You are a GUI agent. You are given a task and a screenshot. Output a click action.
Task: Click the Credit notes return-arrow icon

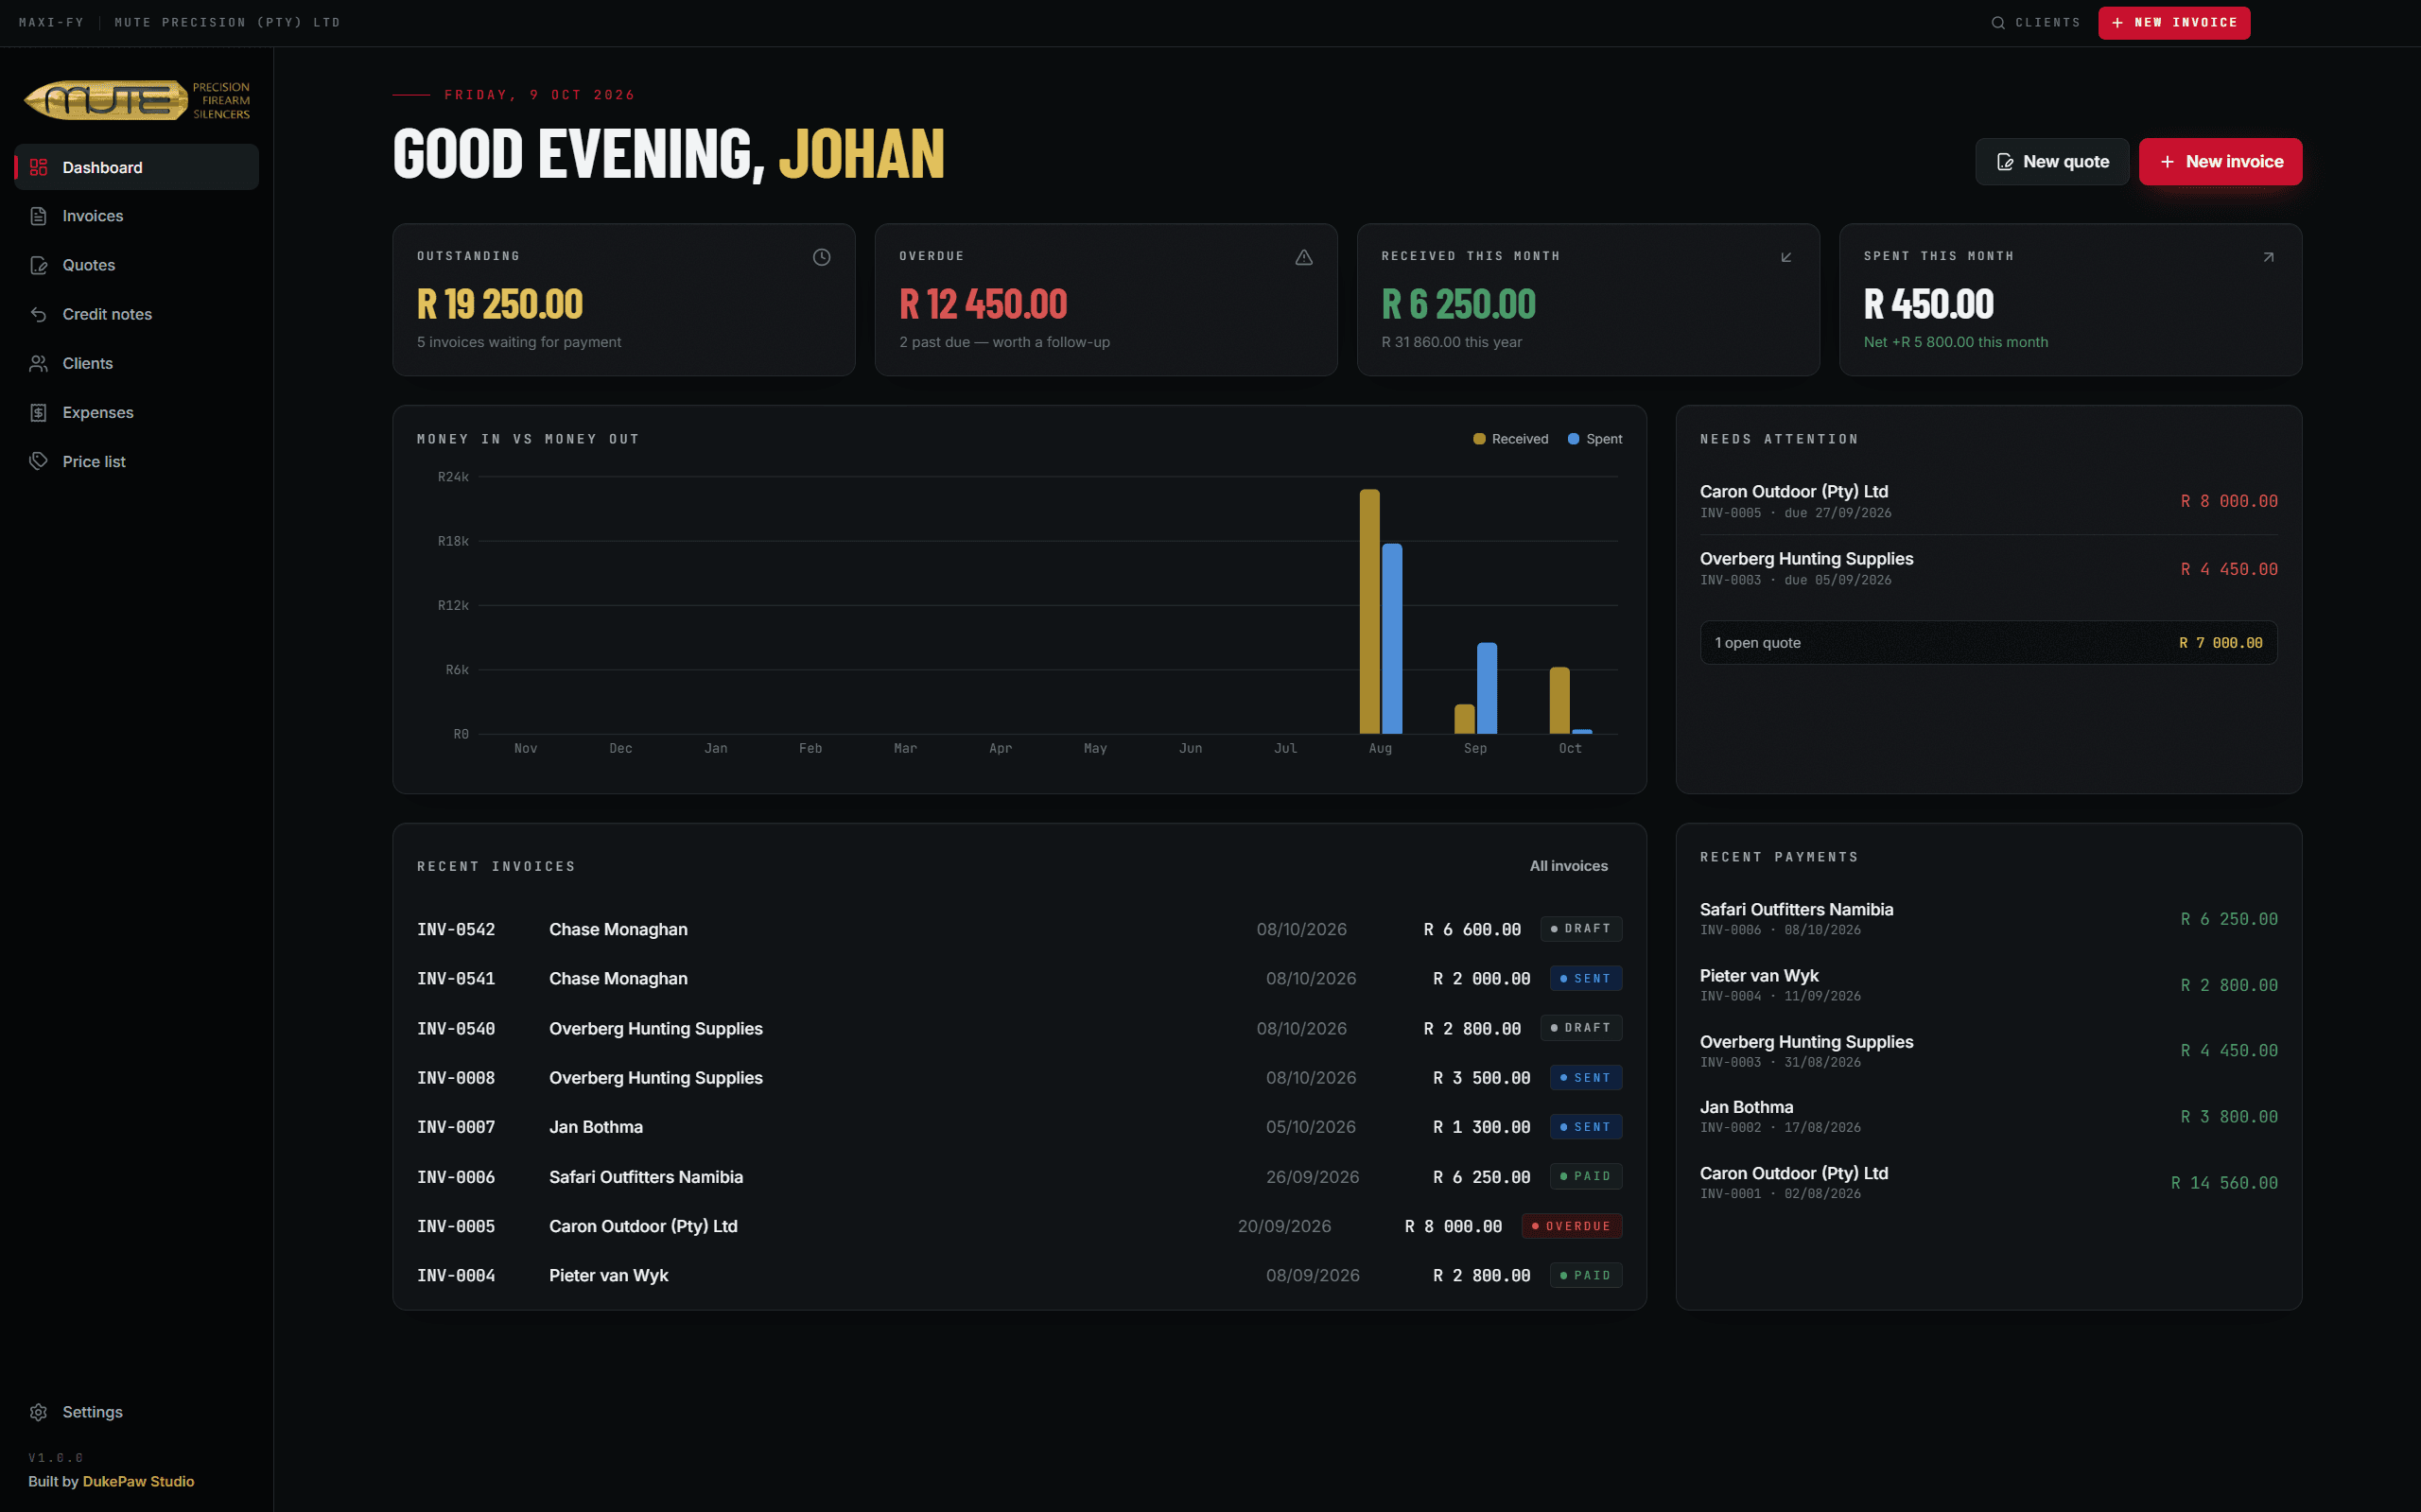(38, 314)
